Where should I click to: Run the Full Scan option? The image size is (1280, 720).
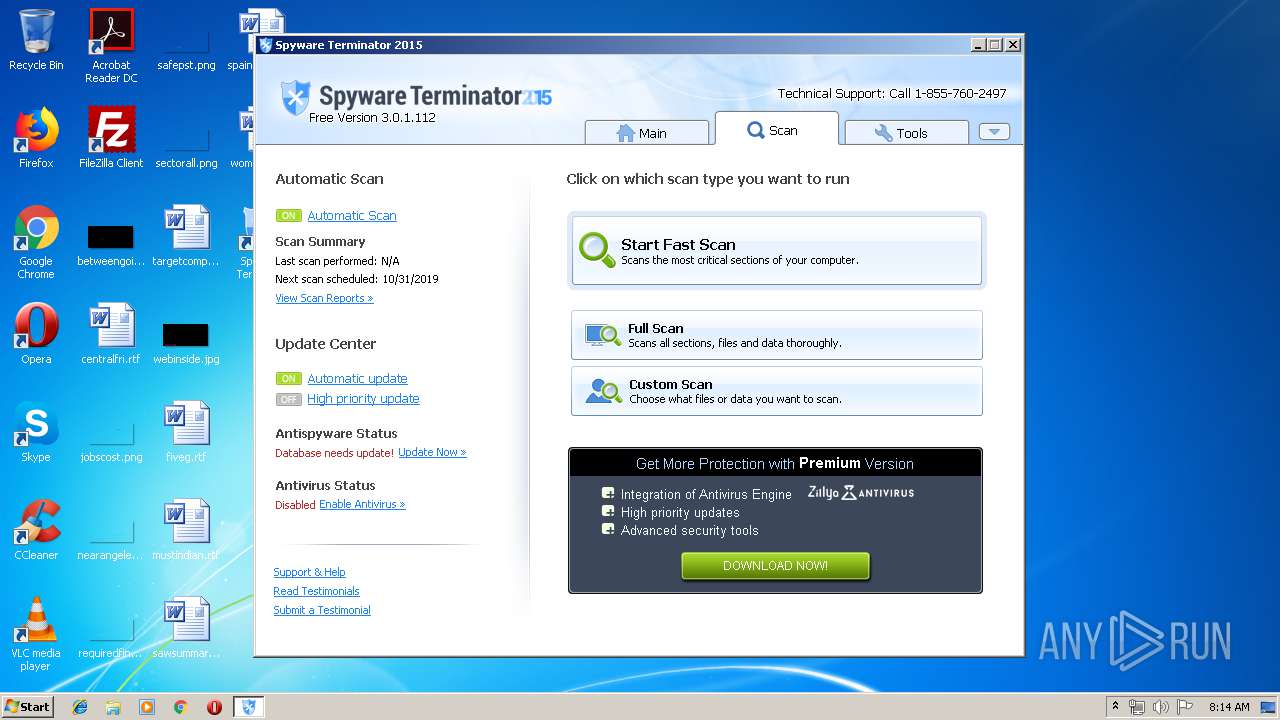tap(777, 335)
